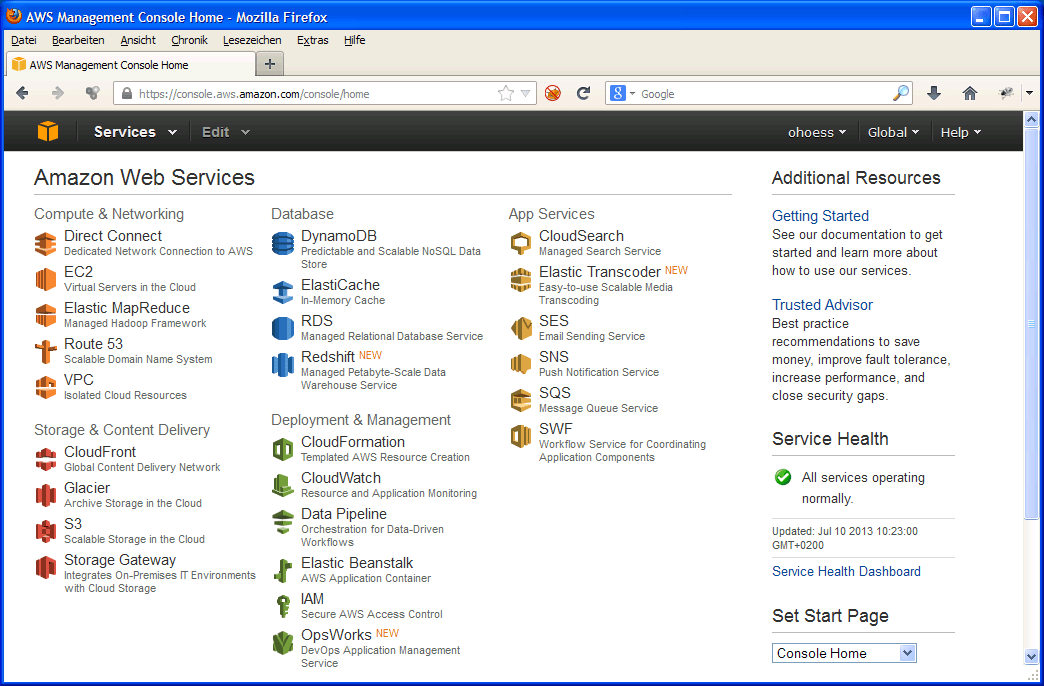Bookmark this page with the star icon
The width and height of the screenshot is (1044, 686).
[x=506, y=93]
